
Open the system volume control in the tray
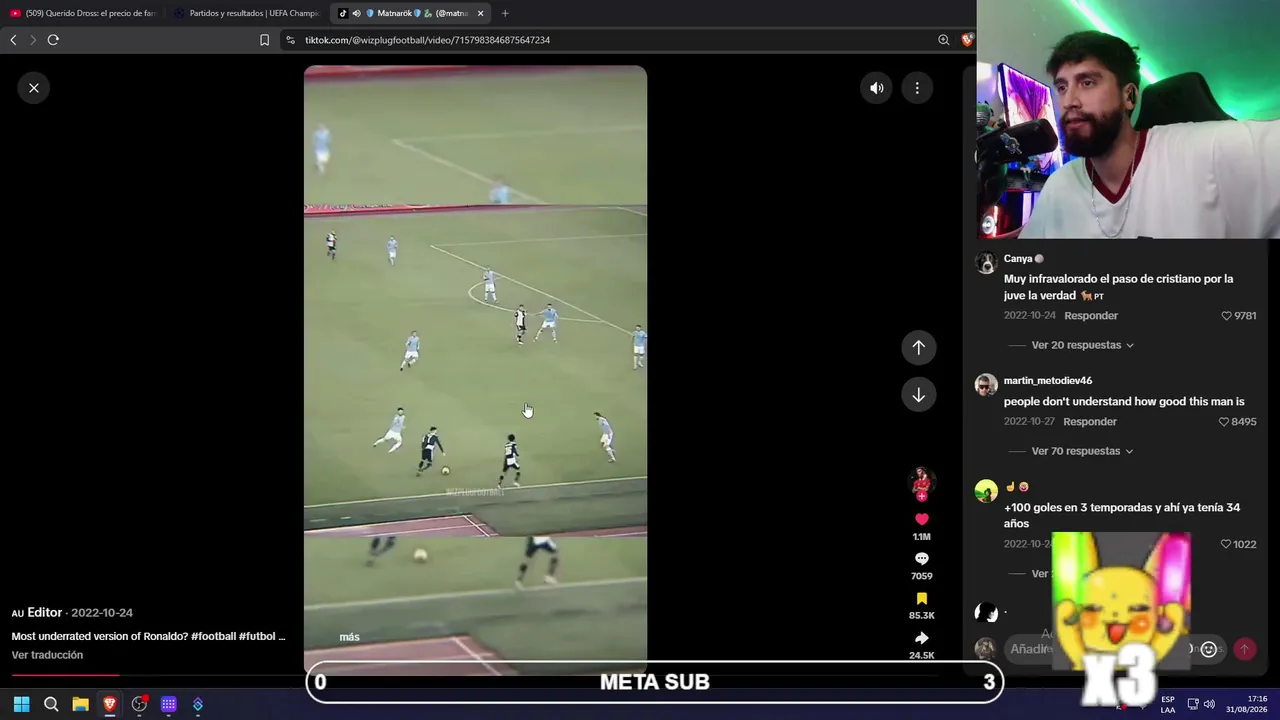click(1209, 704)
